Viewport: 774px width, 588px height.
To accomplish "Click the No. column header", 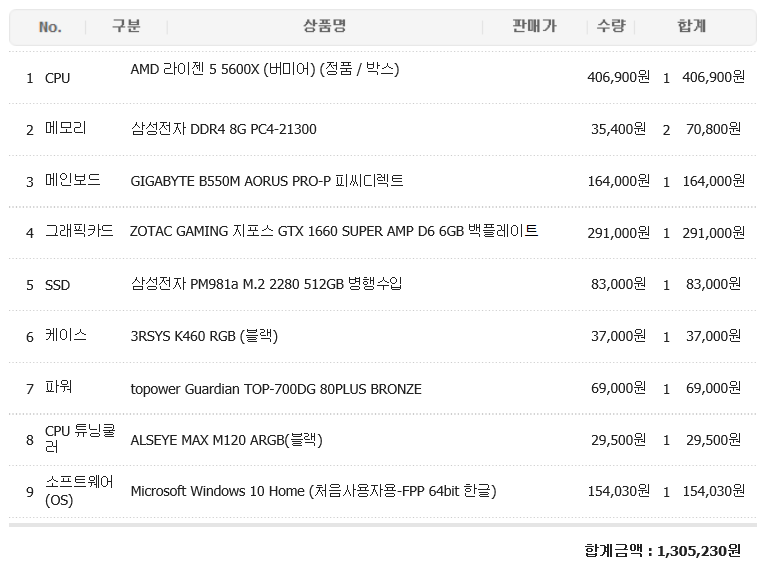I will [x=50, y=27].
